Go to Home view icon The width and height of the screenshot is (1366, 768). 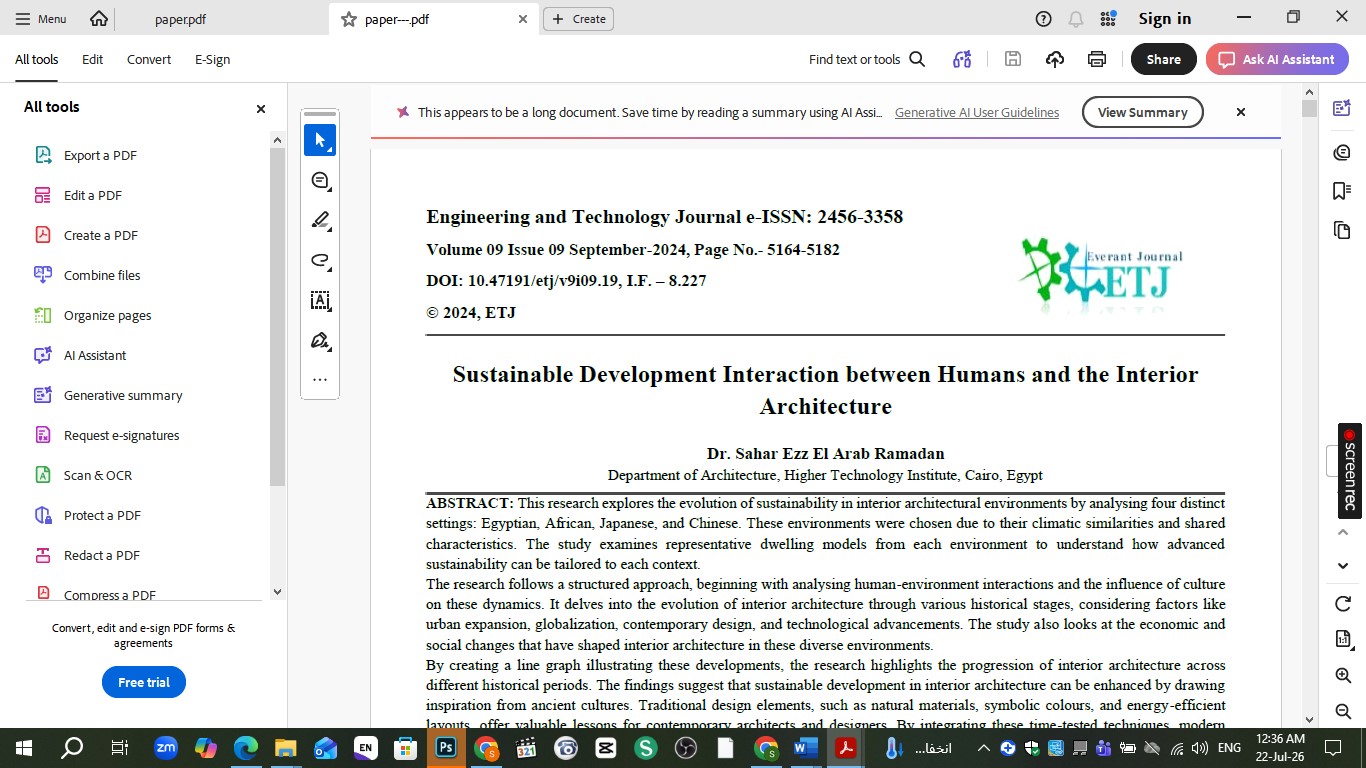pyautogui.click(x=98, y=18)
